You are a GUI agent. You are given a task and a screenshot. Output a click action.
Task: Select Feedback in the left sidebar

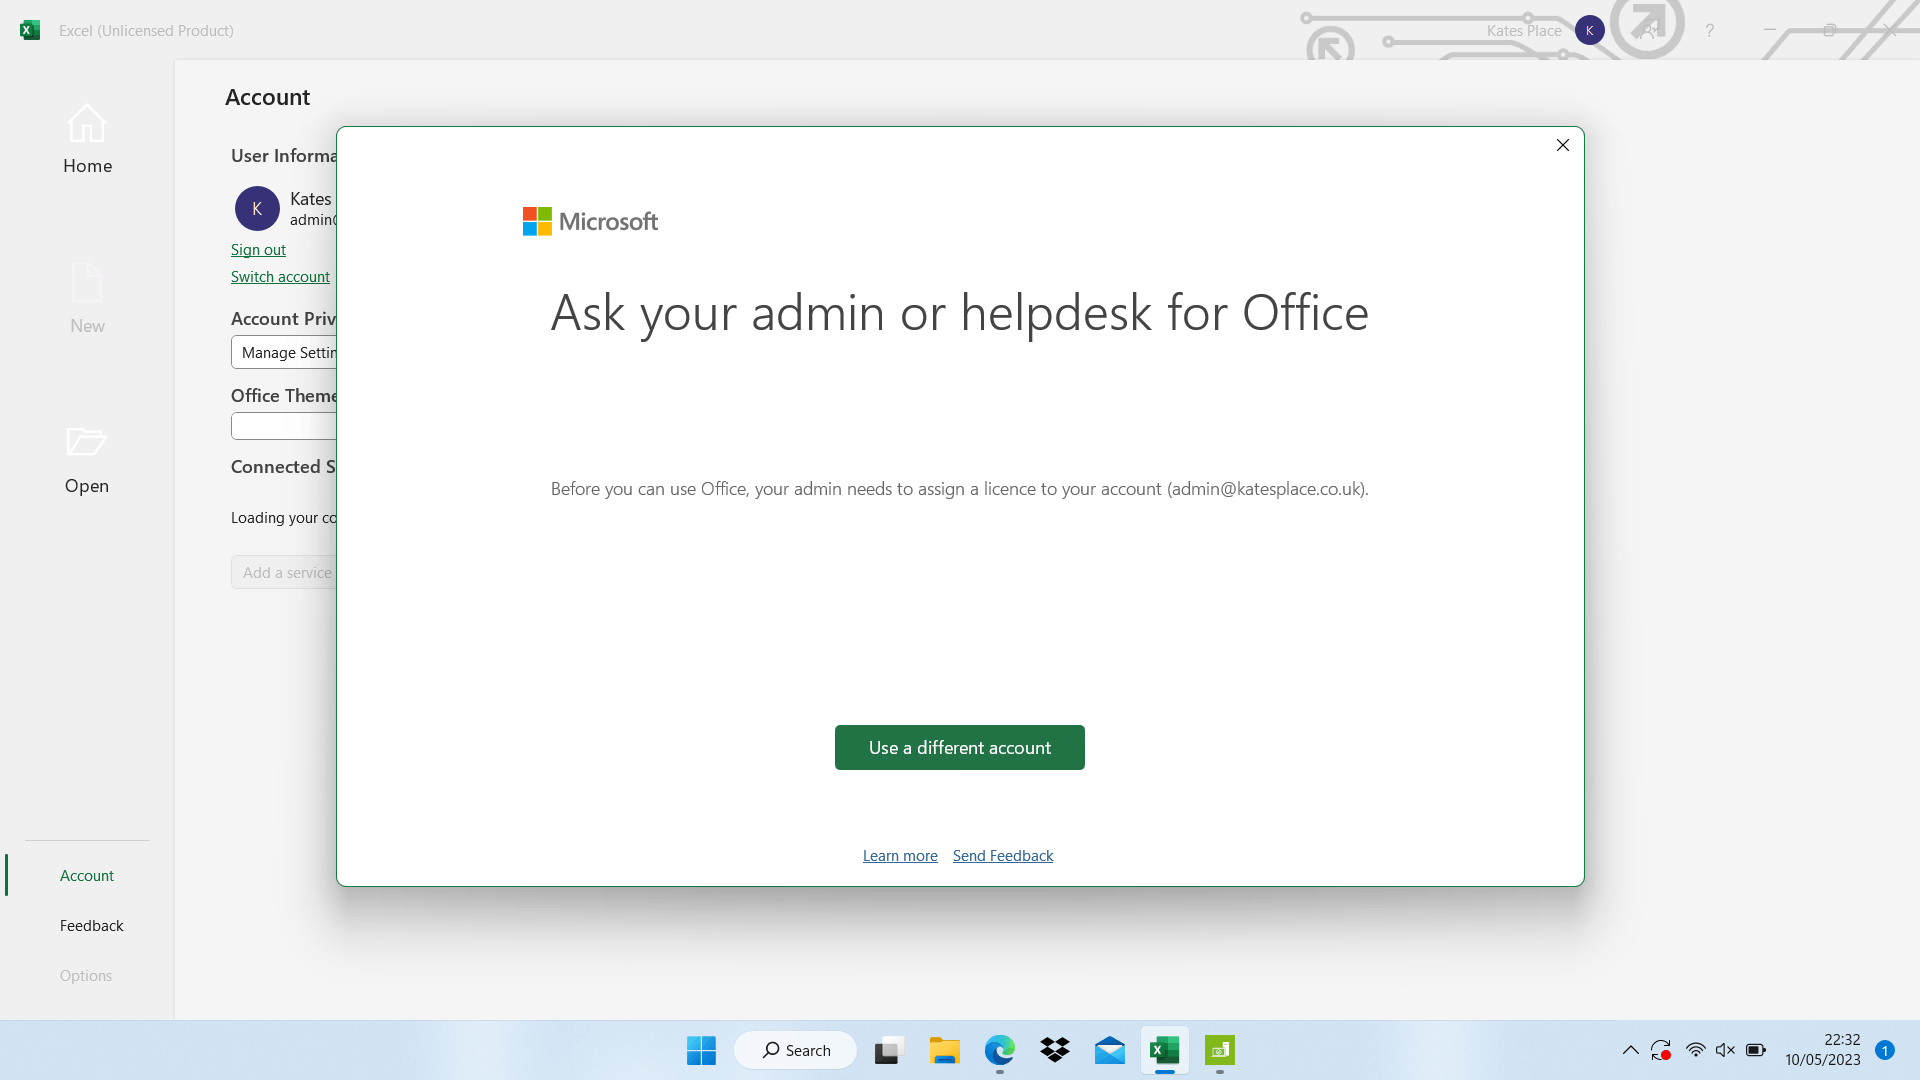click(91, 925)
